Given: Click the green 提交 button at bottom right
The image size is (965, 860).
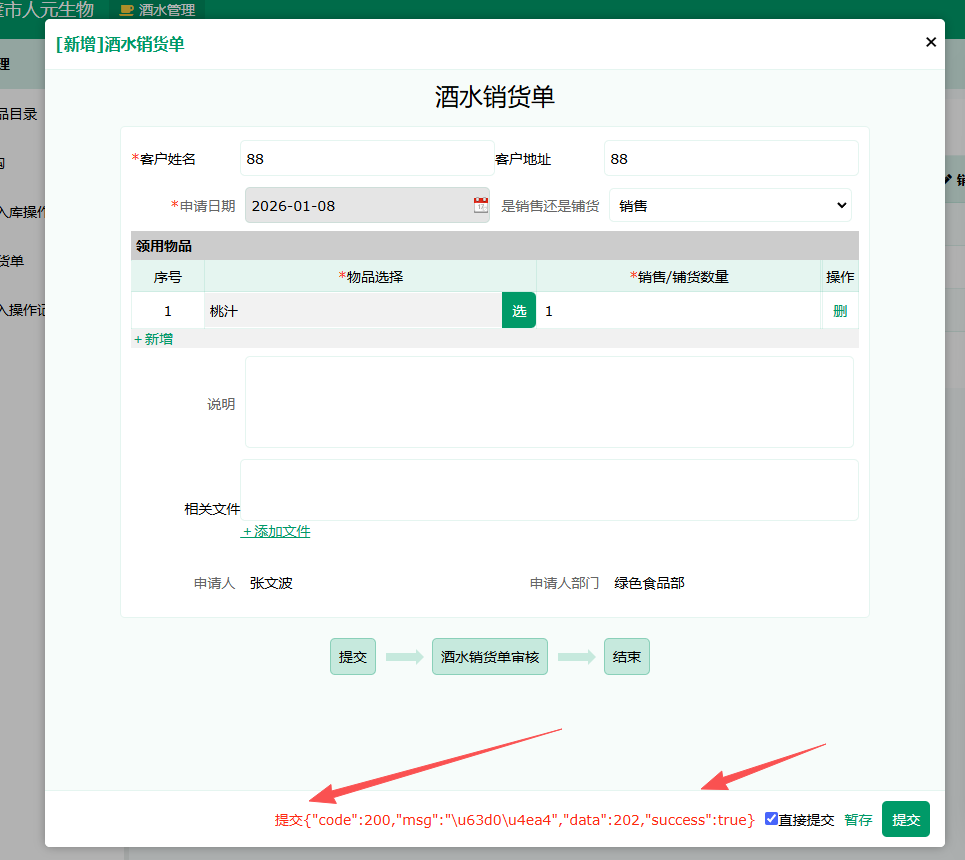Looking at the screenshot, I should point(905,819).
